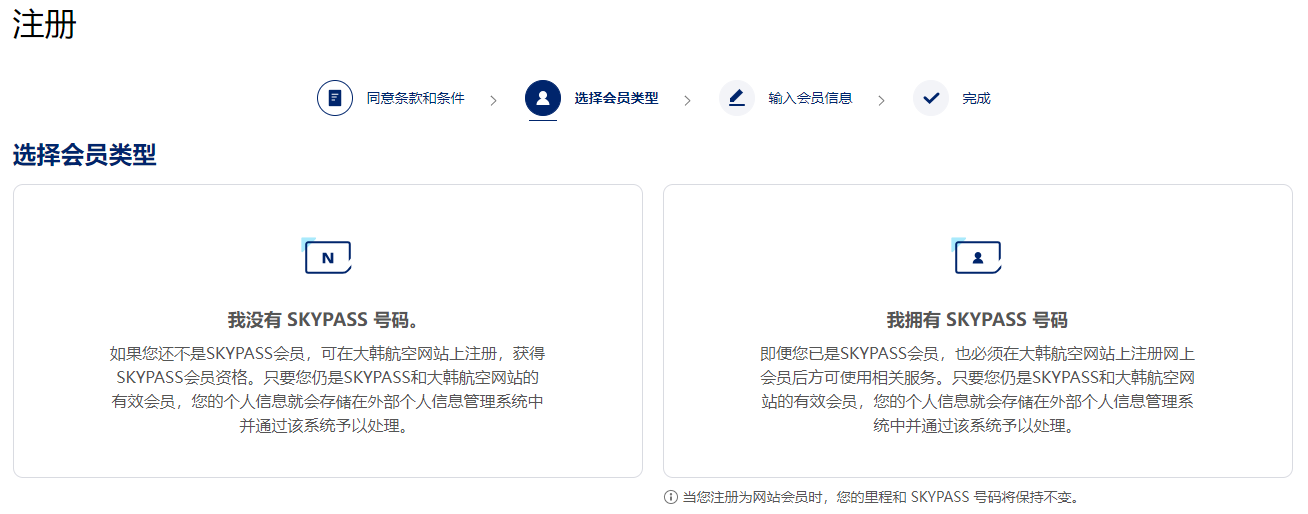Click the member type person step icon
The image size is (1308, 514).
[x=543, y=98]
